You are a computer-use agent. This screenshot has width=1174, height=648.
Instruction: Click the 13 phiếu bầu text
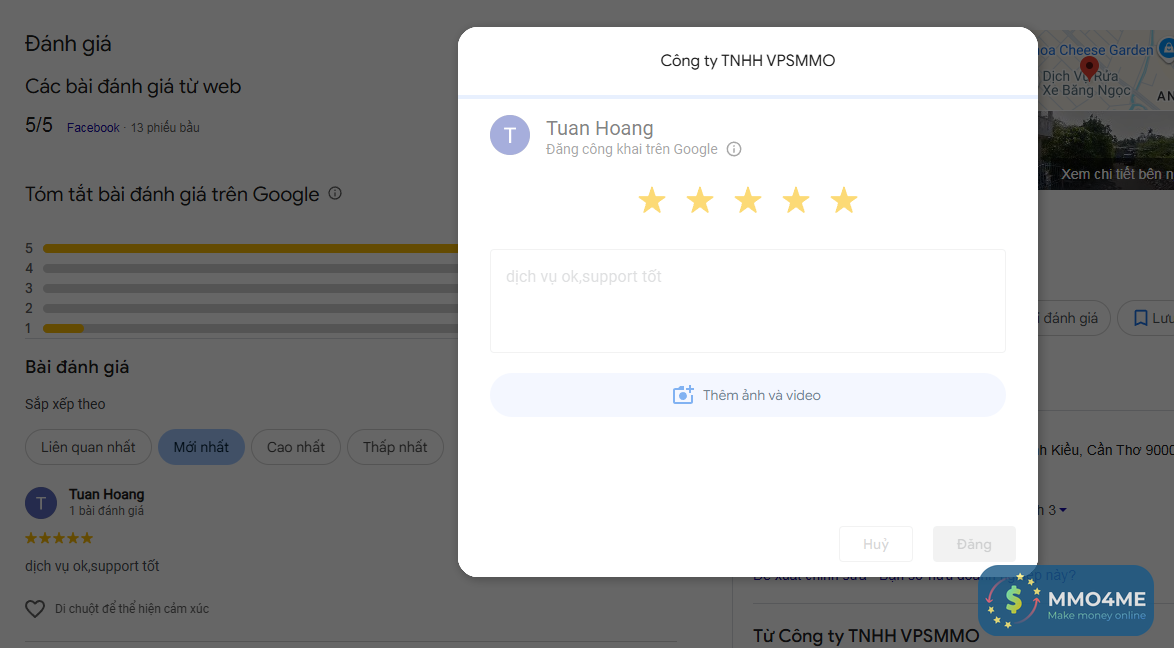(x=165, y=127)
